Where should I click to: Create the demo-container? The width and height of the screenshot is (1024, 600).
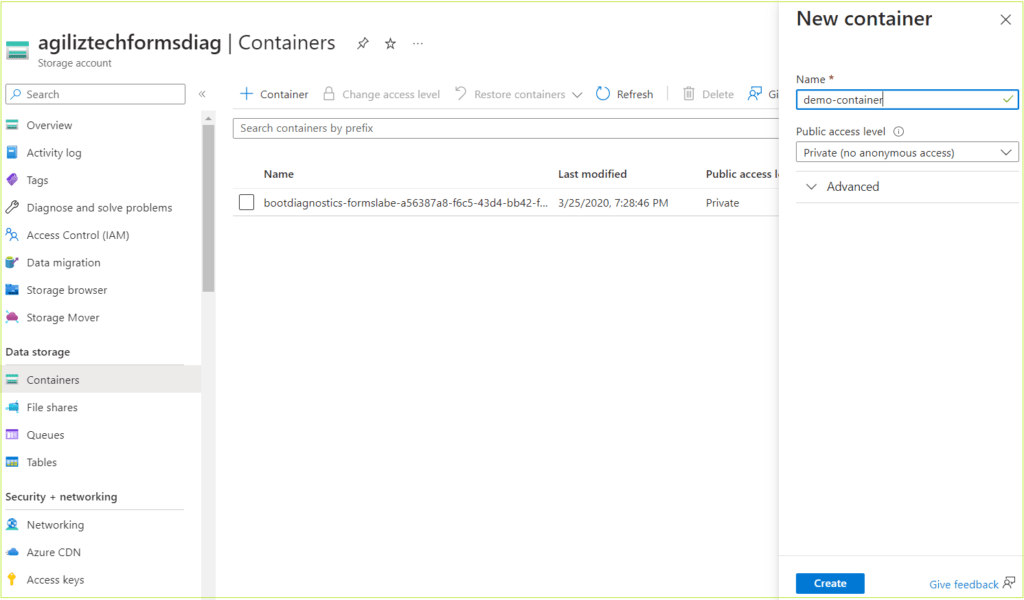829,583
